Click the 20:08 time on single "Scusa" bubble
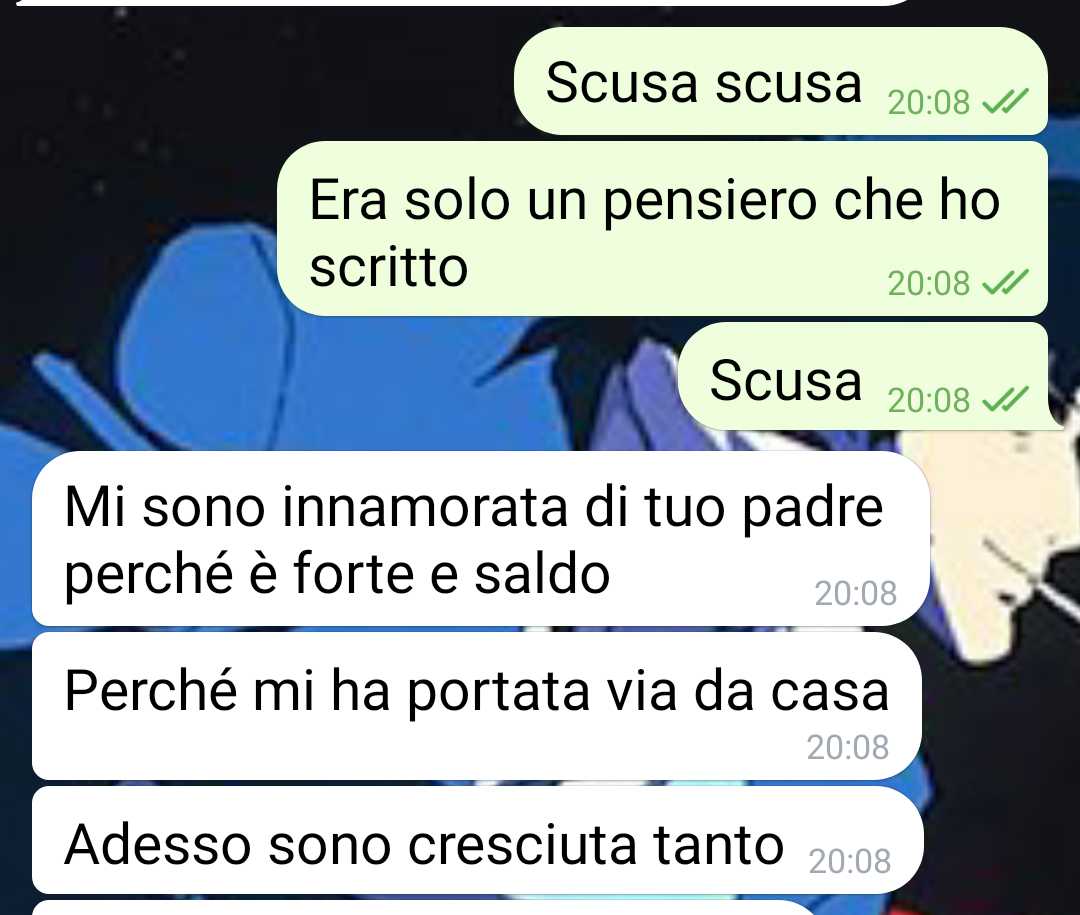The image size is (1080, 915). point(928,400)
